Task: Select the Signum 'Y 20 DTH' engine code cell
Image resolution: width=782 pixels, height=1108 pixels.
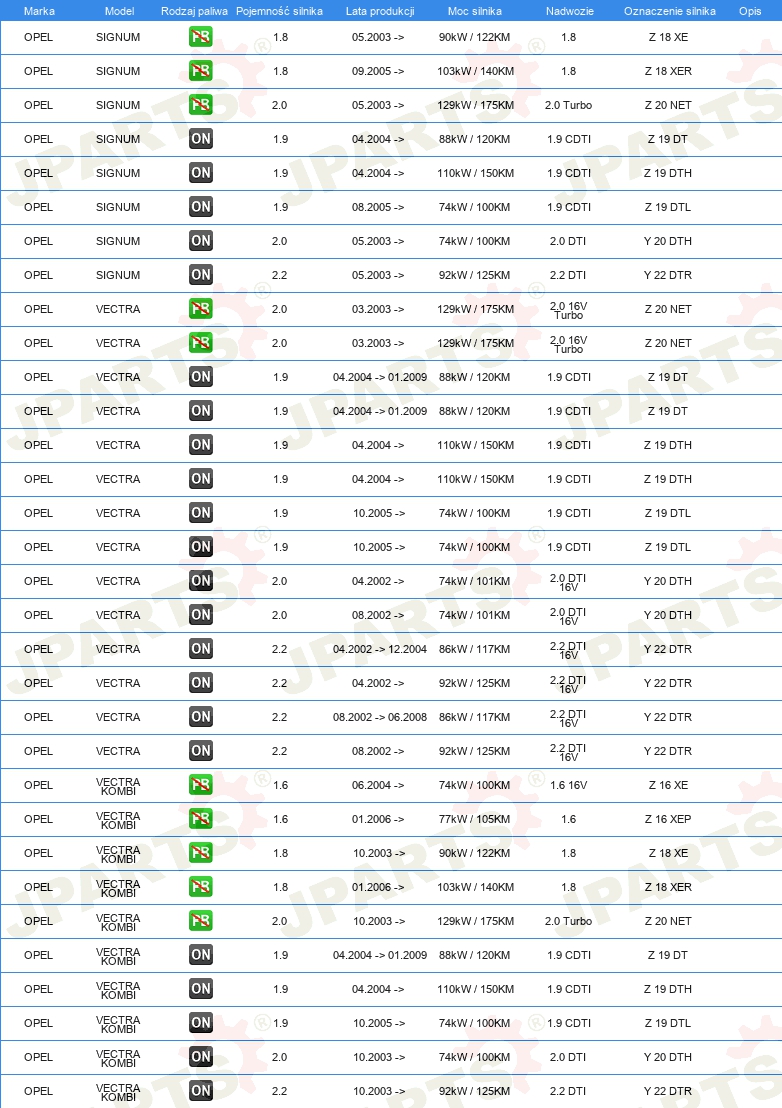Action: click(668, 241)
